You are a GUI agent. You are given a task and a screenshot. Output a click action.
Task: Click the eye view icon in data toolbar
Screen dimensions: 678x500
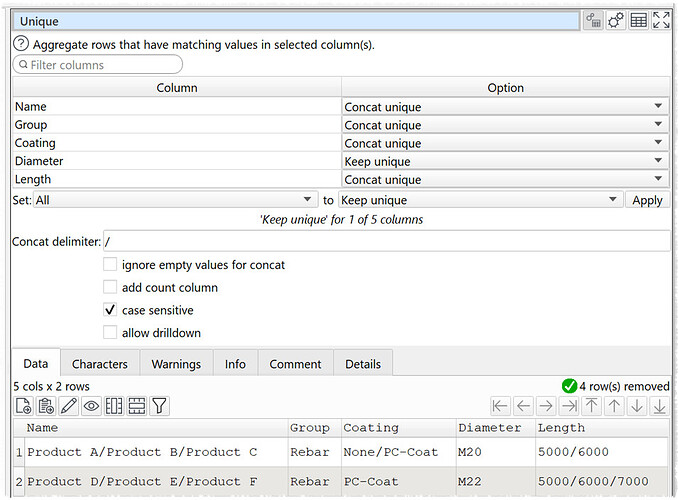pos(91,406)
